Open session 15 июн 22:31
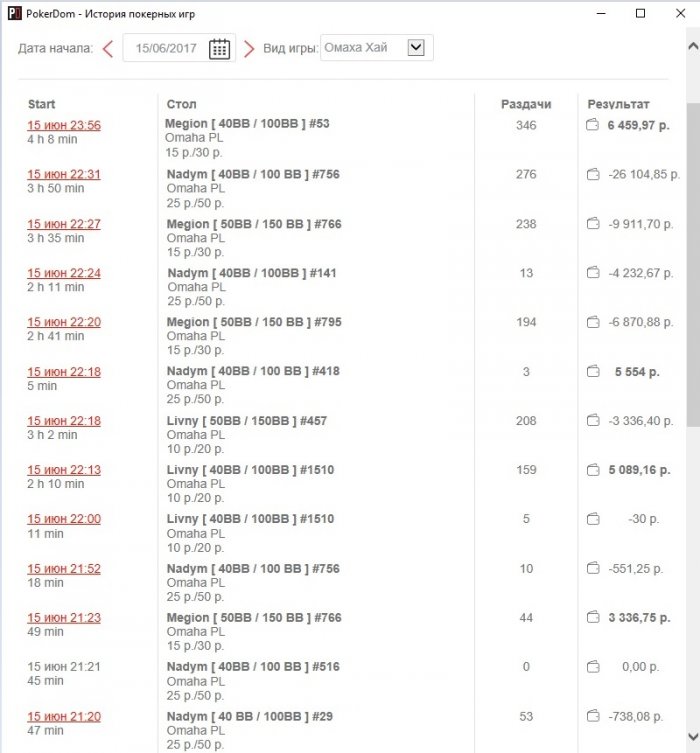Screen dimensions: 700x753 [64, 174]
